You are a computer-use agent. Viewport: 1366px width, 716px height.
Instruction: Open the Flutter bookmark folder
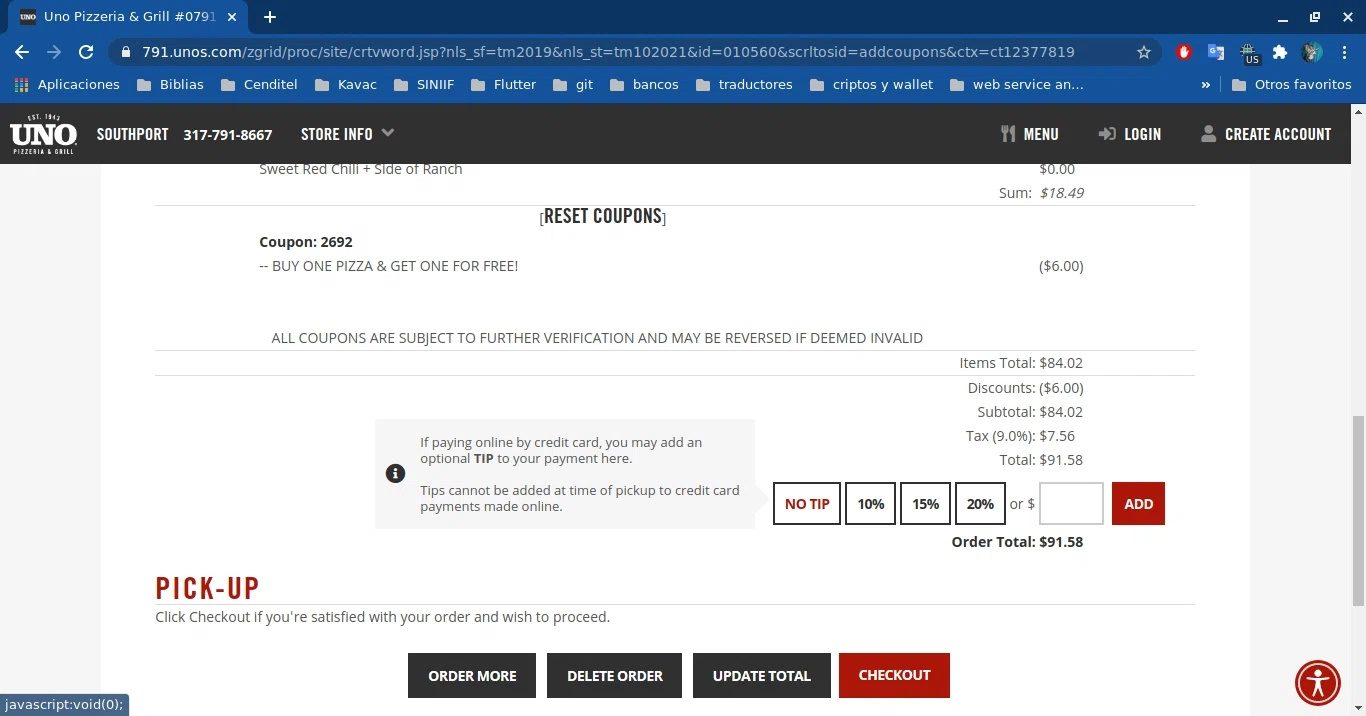(503, 85)
